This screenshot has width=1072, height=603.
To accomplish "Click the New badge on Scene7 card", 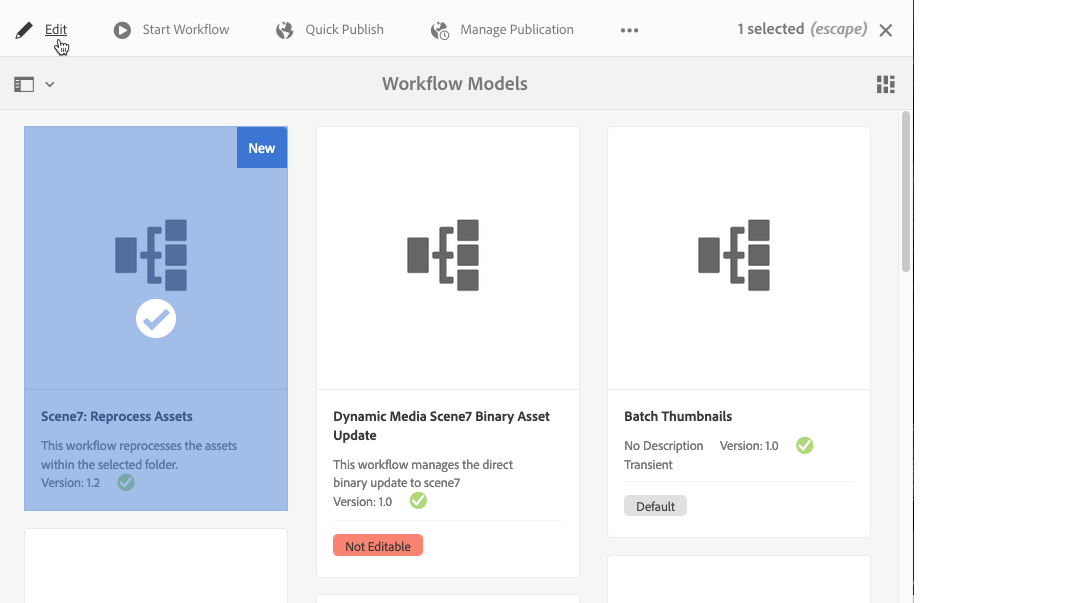I will tap(262, 148).
